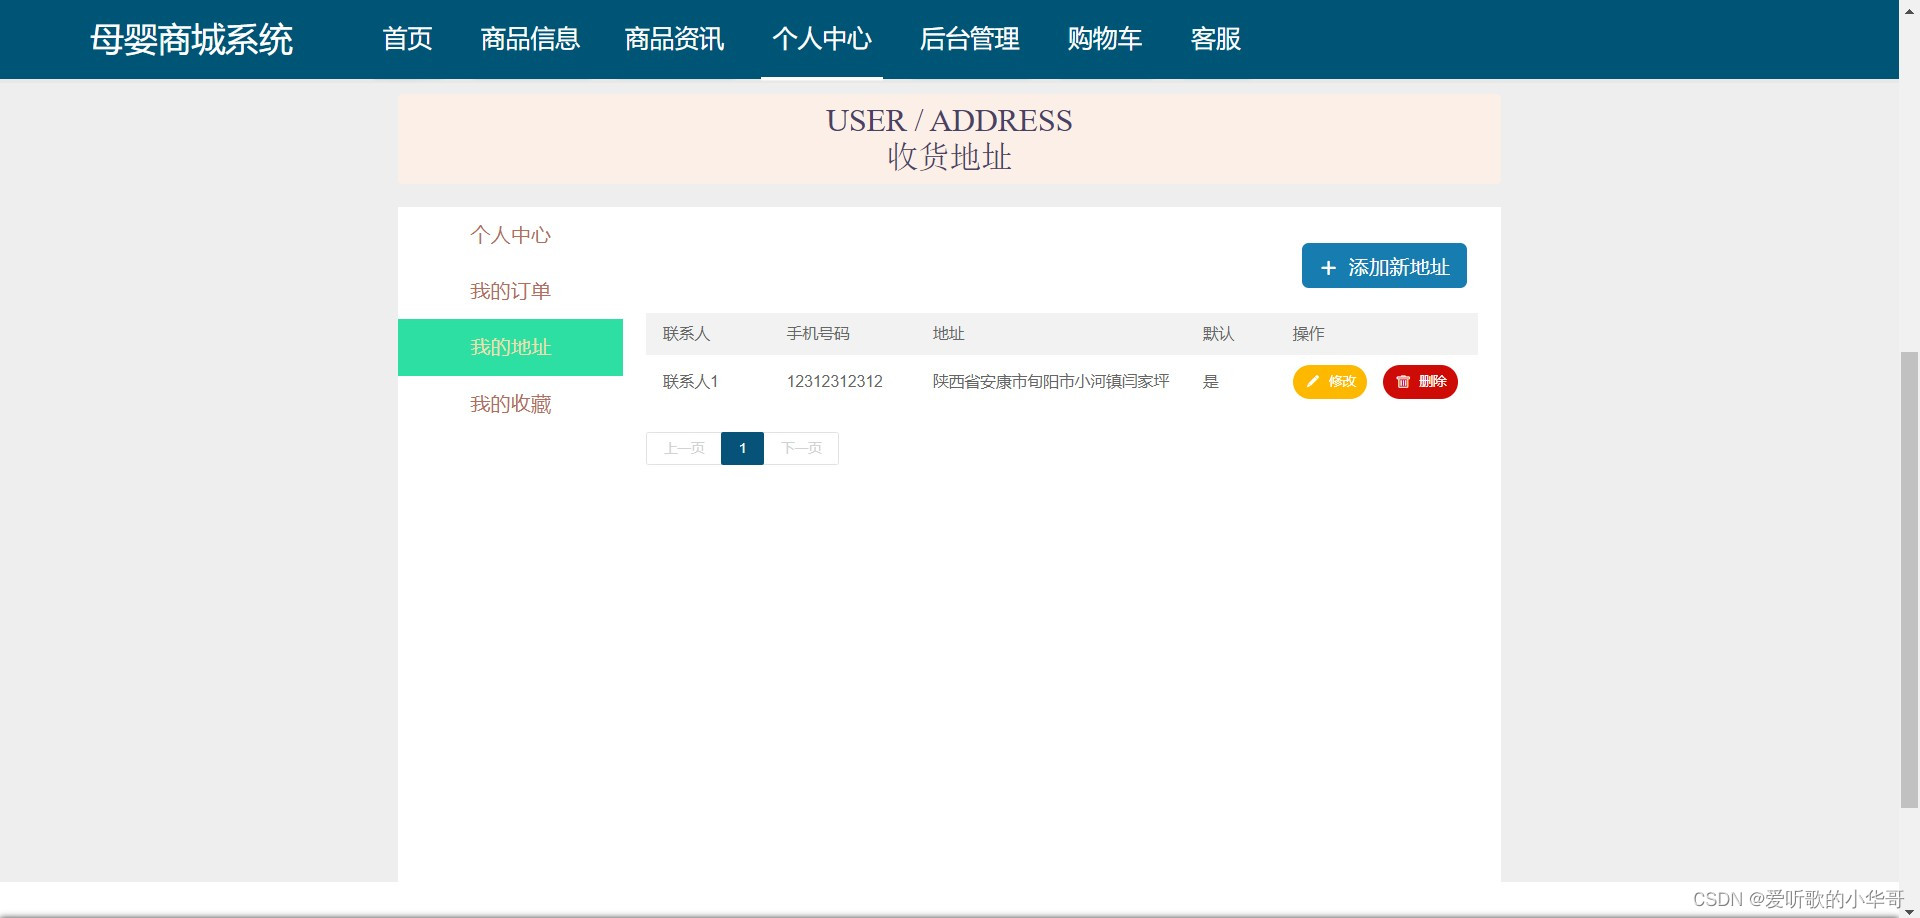Click the 联系人 column header
The width and height of the screenshot is (1920, 918).
pyautogui.click(x=686, y=334)
